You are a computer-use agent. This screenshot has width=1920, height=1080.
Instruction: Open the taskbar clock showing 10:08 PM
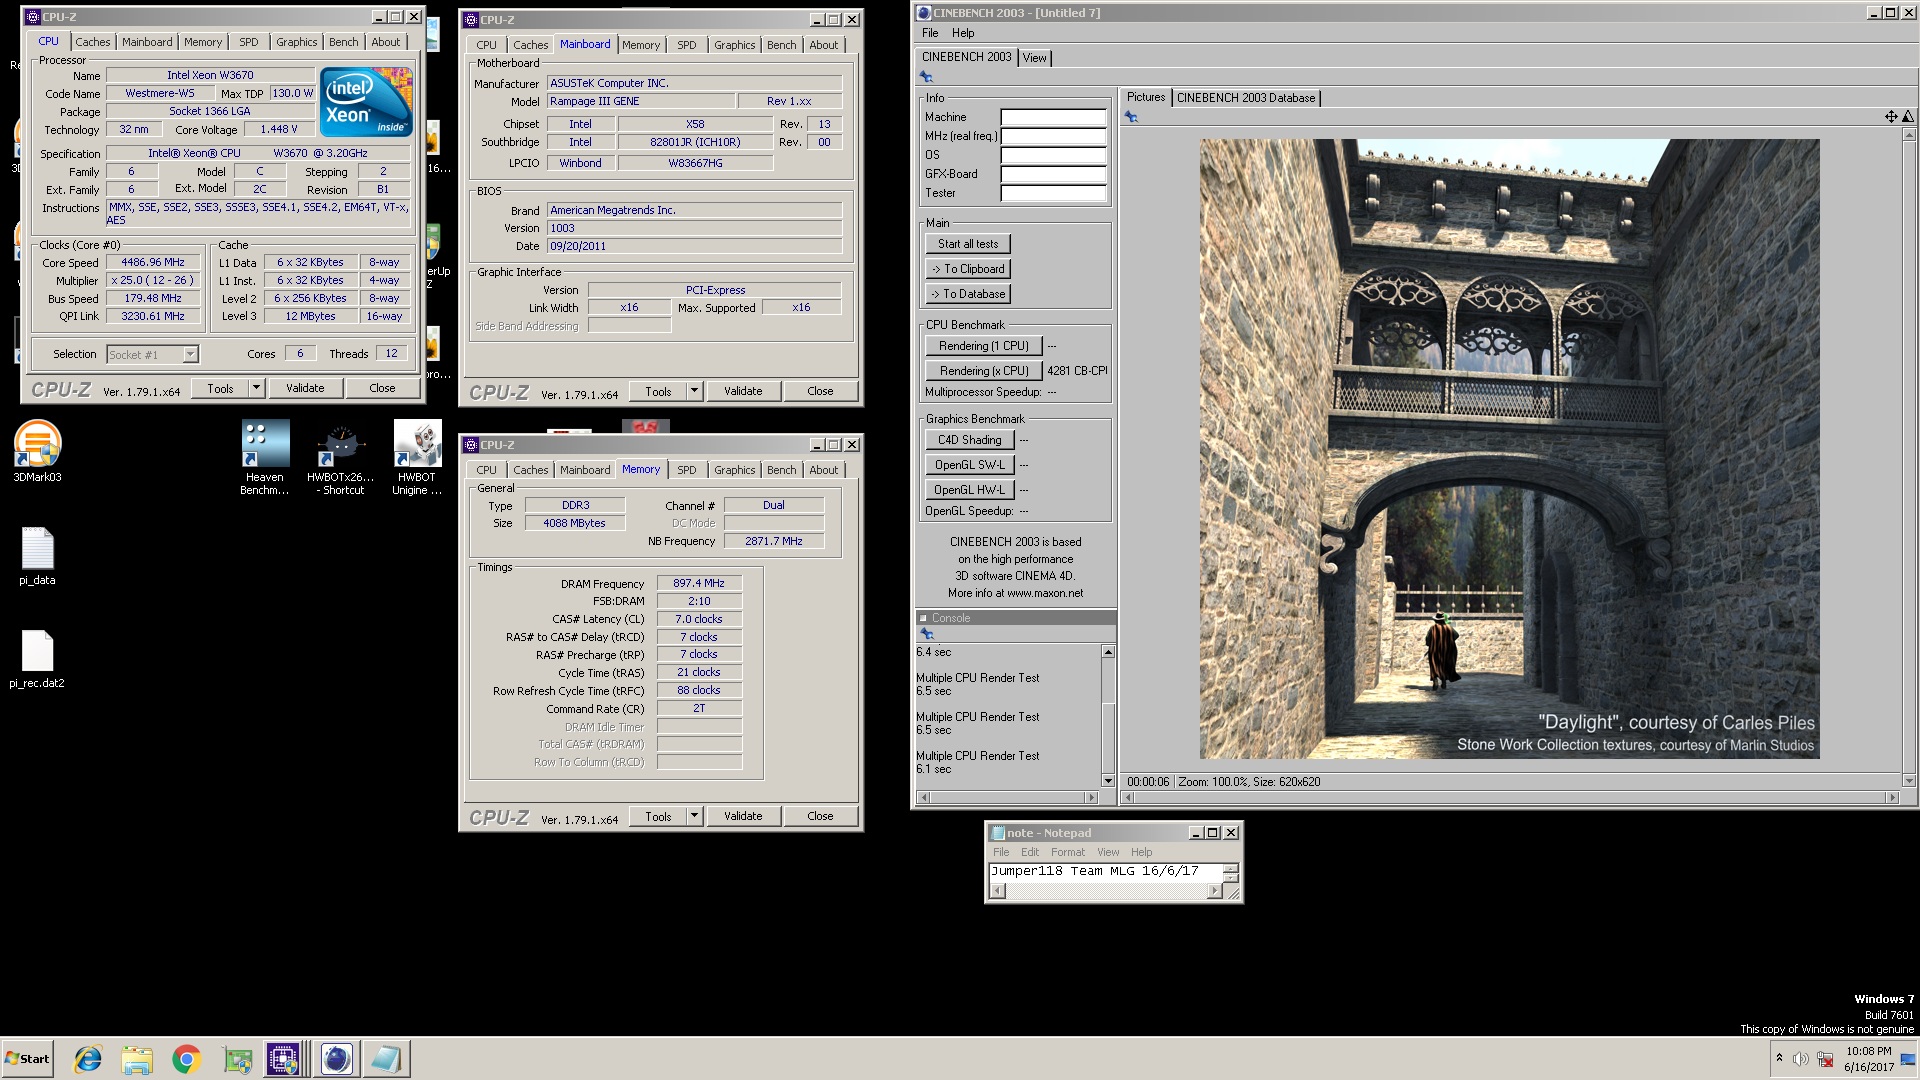[x=1869, y=1059]
